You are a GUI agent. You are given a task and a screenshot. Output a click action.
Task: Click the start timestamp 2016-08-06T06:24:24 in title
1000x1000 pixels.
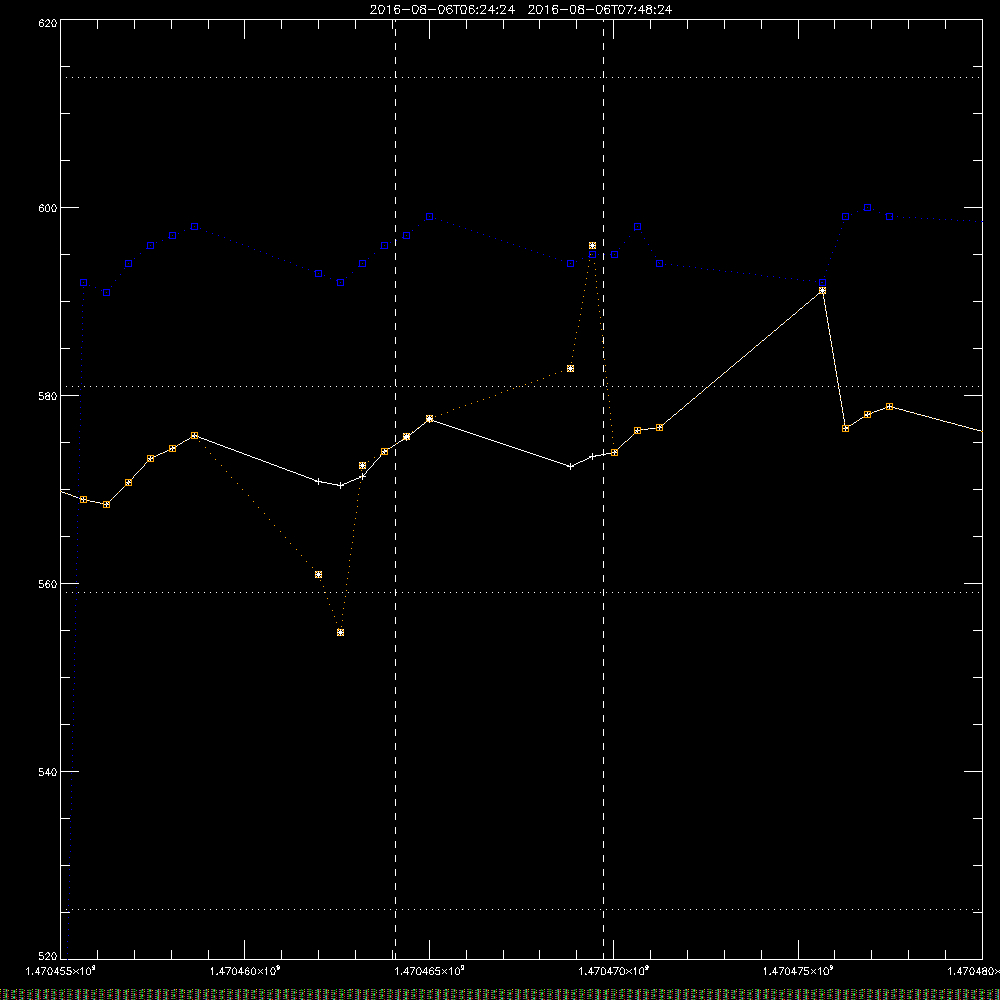442,10
